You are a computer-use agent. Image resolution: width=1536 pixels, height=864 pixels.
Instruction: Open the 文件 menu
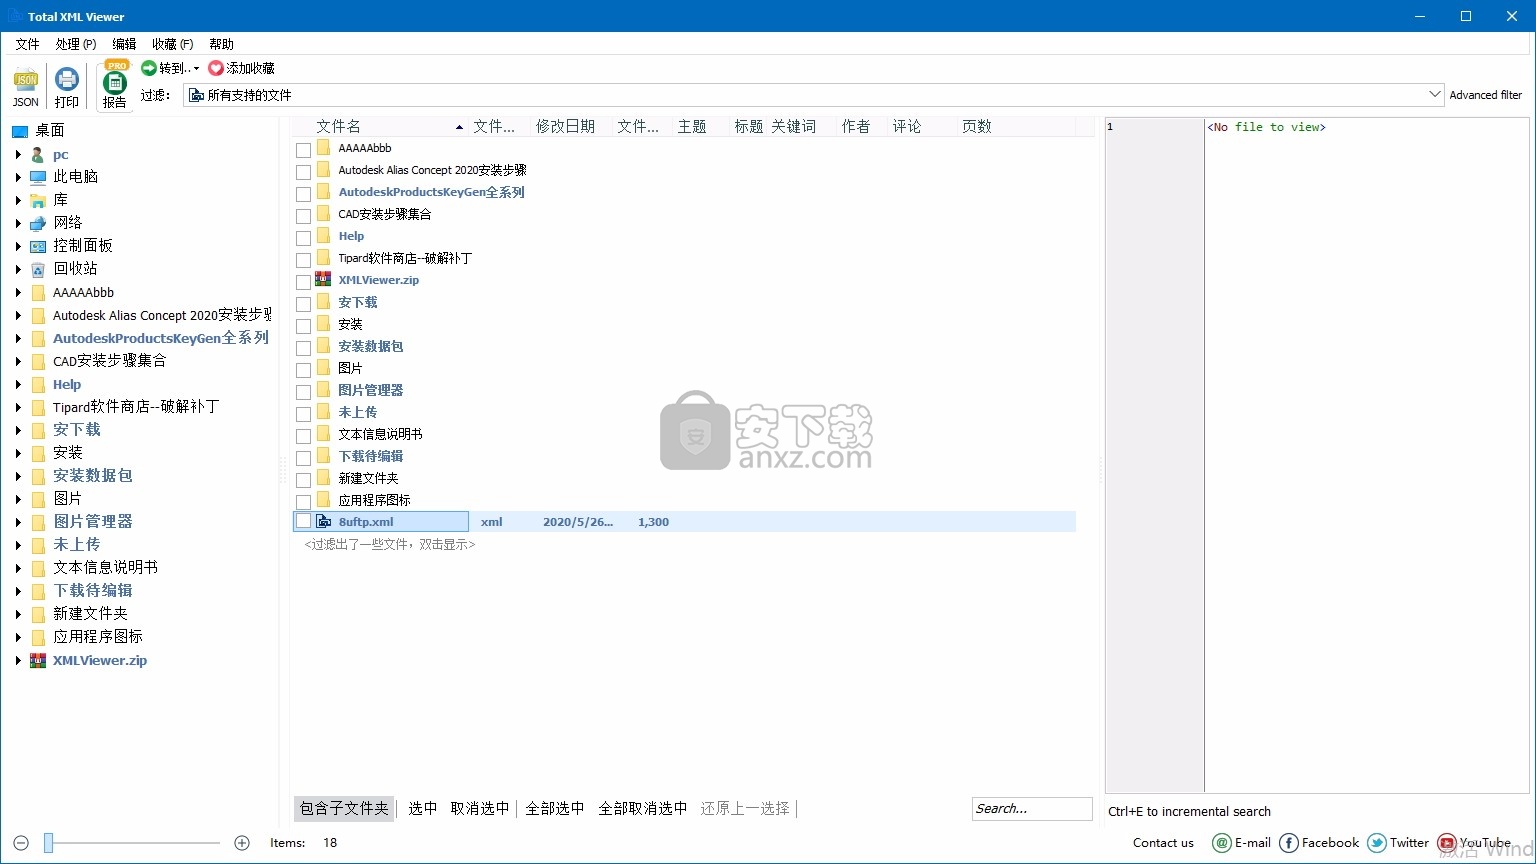28,44
